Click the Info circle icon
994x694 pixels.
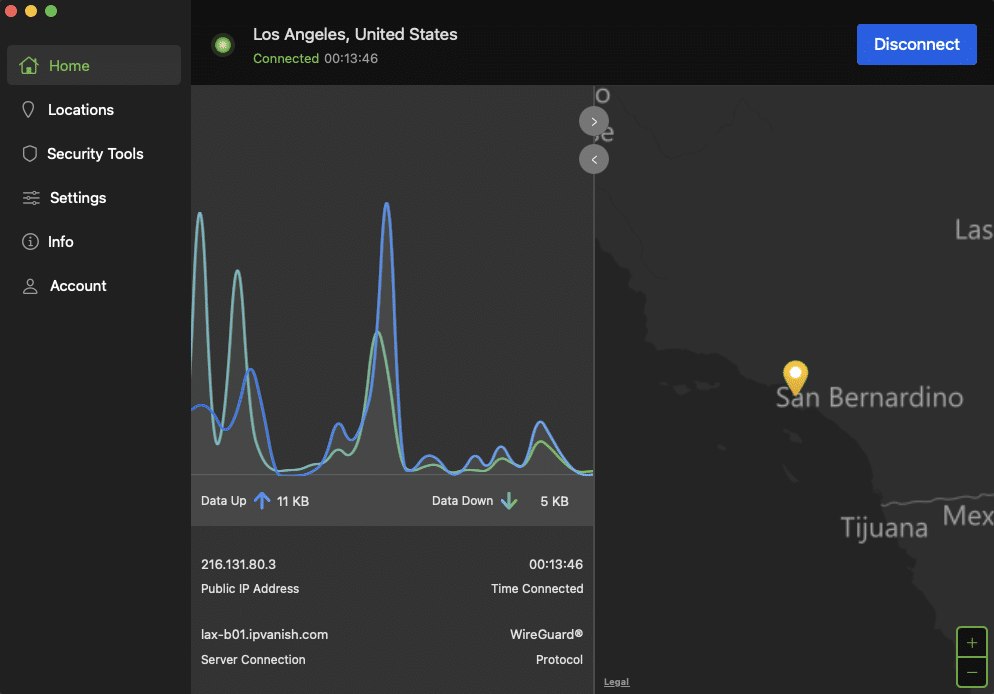30,242
